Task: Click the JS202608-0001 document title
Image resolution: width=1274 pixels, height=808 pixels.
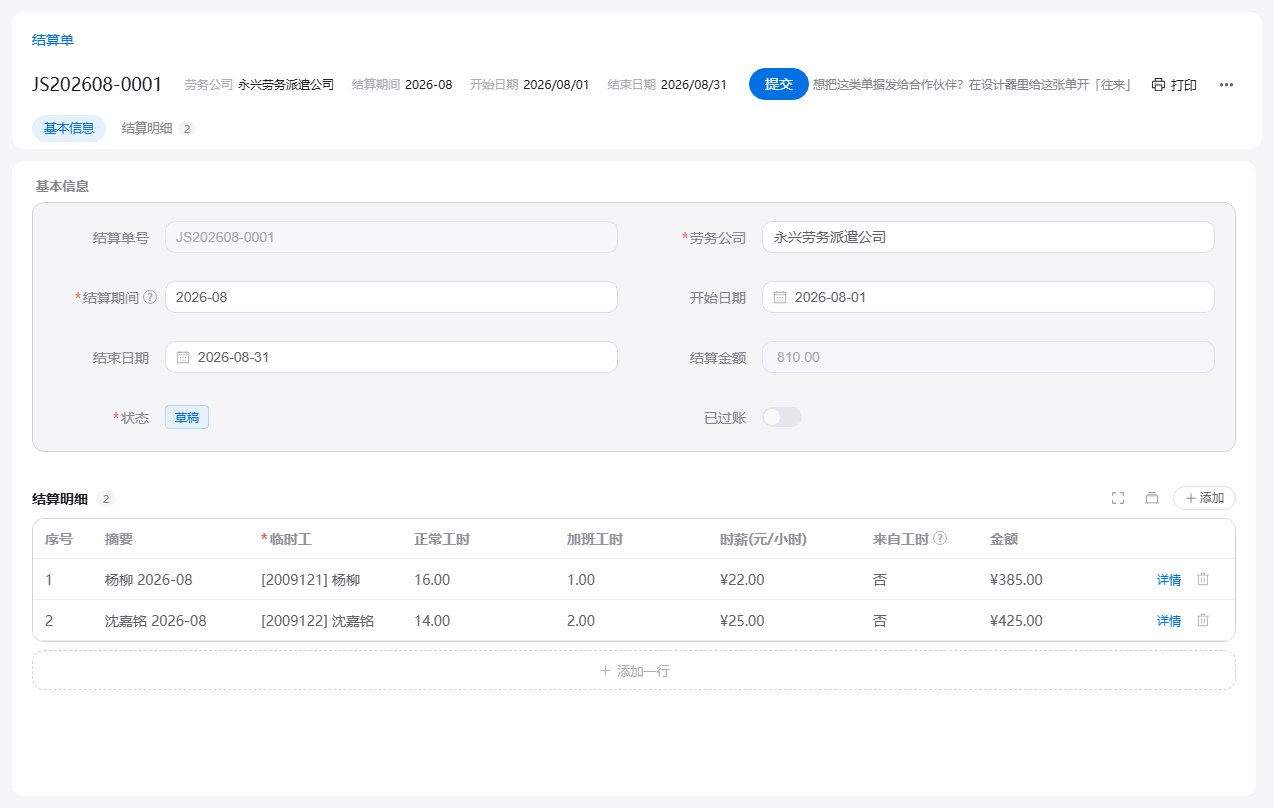Action: 97,85
